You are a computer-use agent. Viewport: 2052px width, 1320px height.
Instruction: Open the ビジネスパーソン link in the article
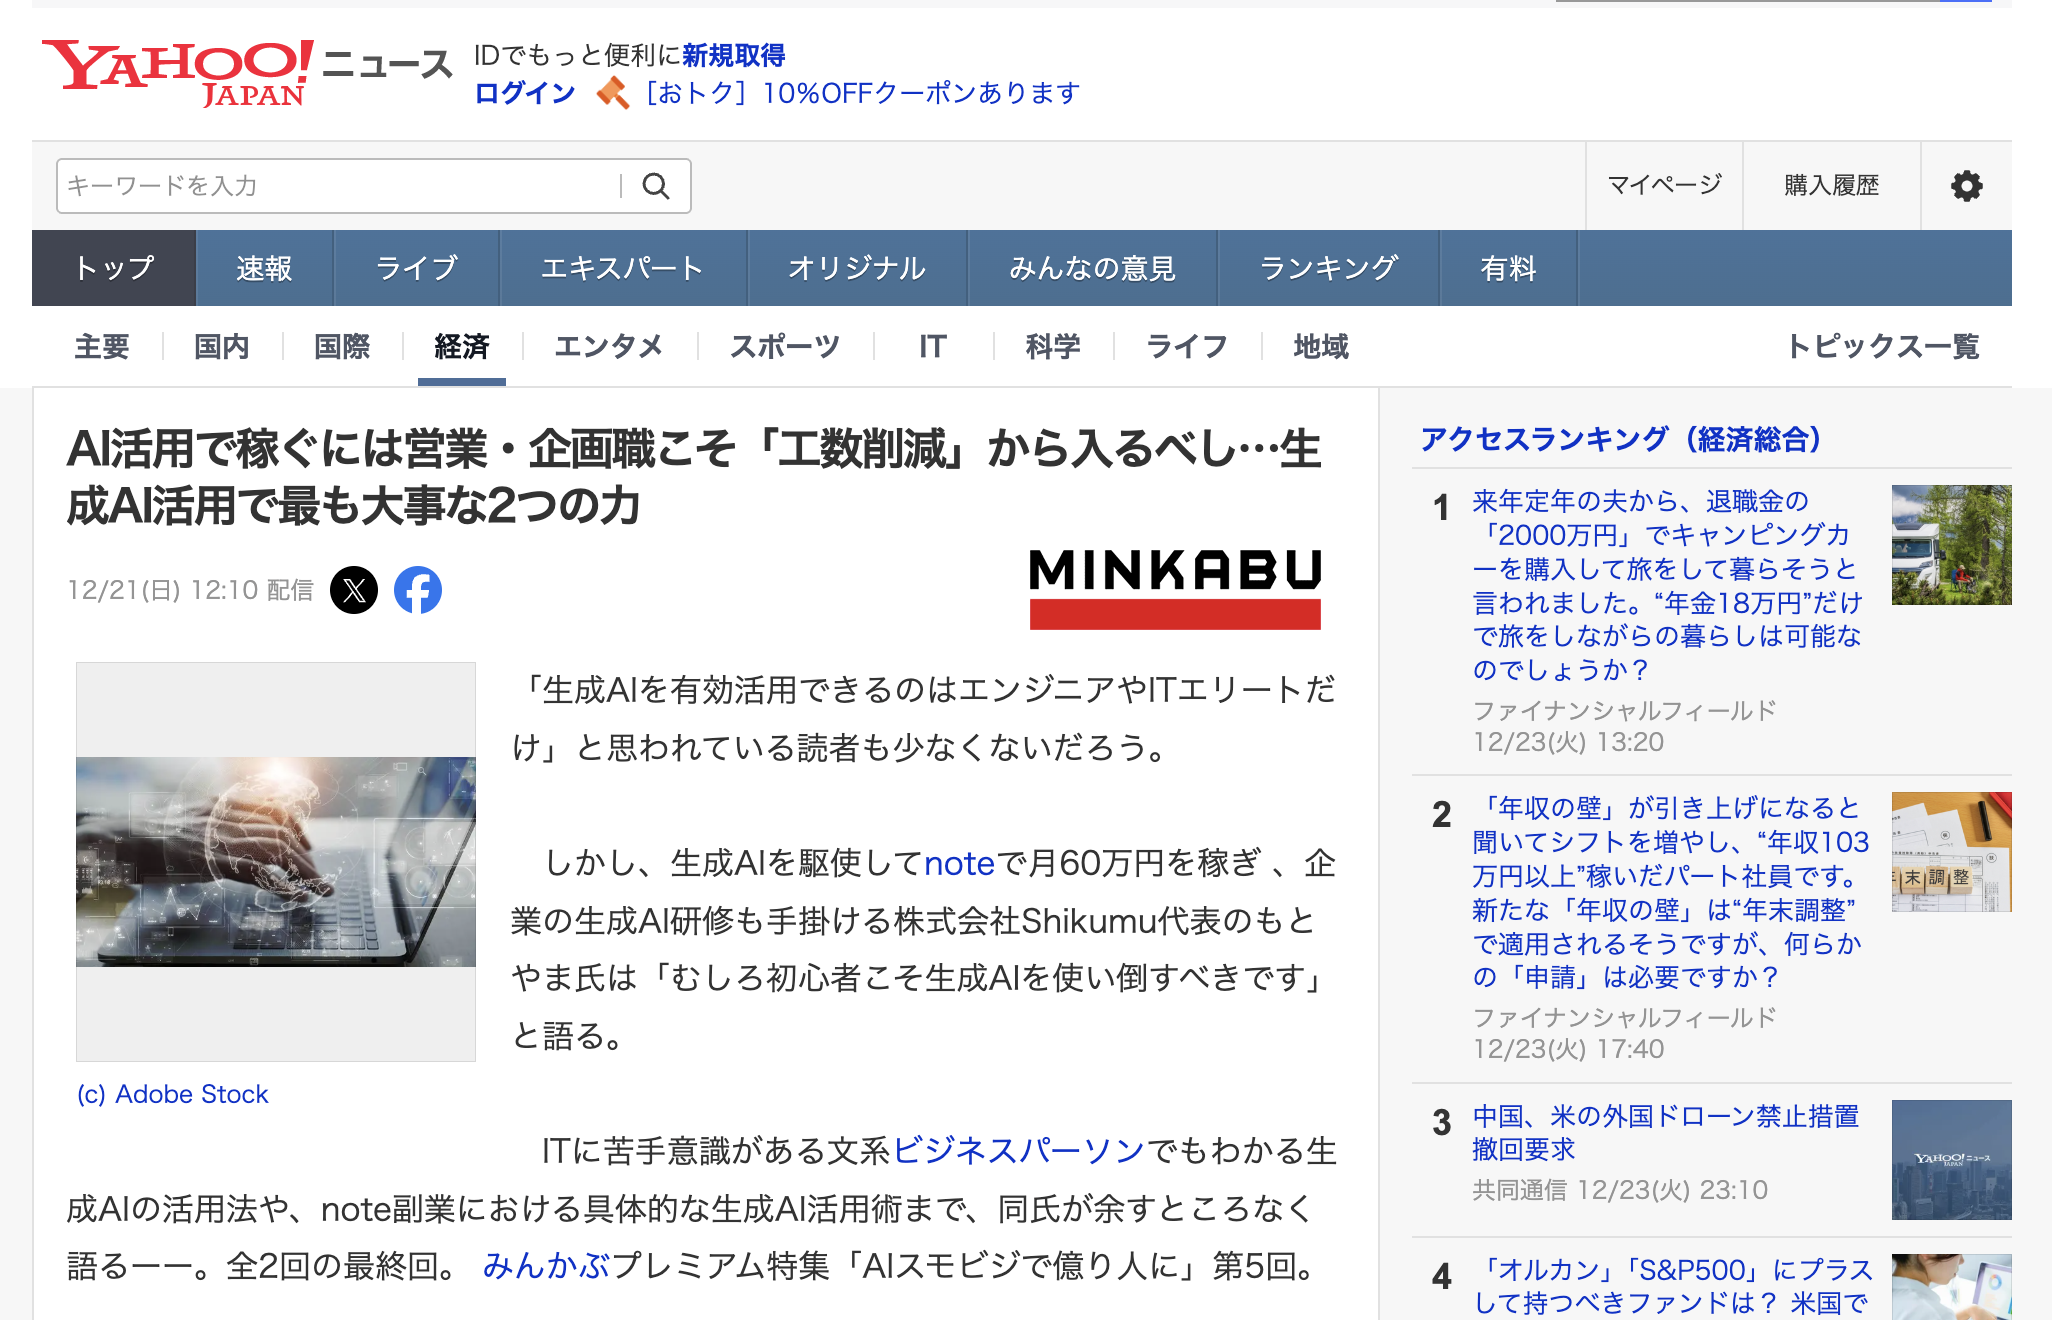point(1018,1151)
